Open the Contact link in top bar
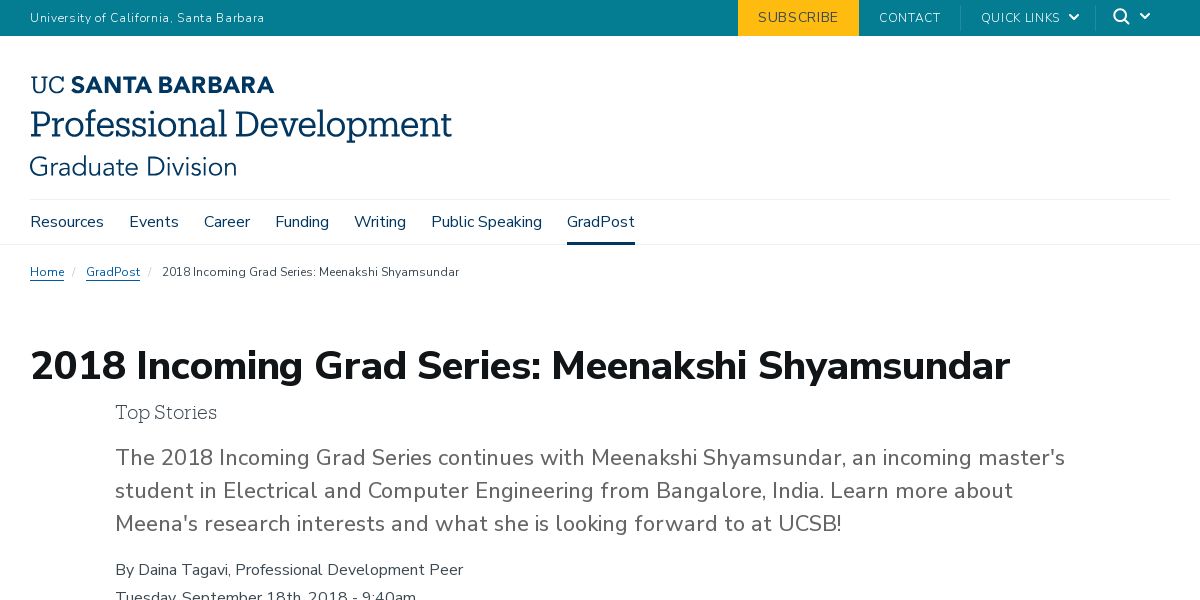The image size is (1200, 600). 909,18
